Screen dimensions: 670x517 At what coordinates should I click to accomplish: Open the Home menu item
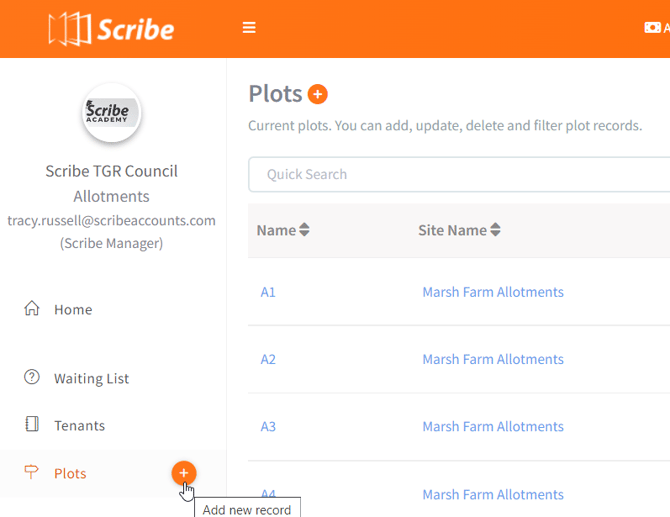tap(73, 310)
